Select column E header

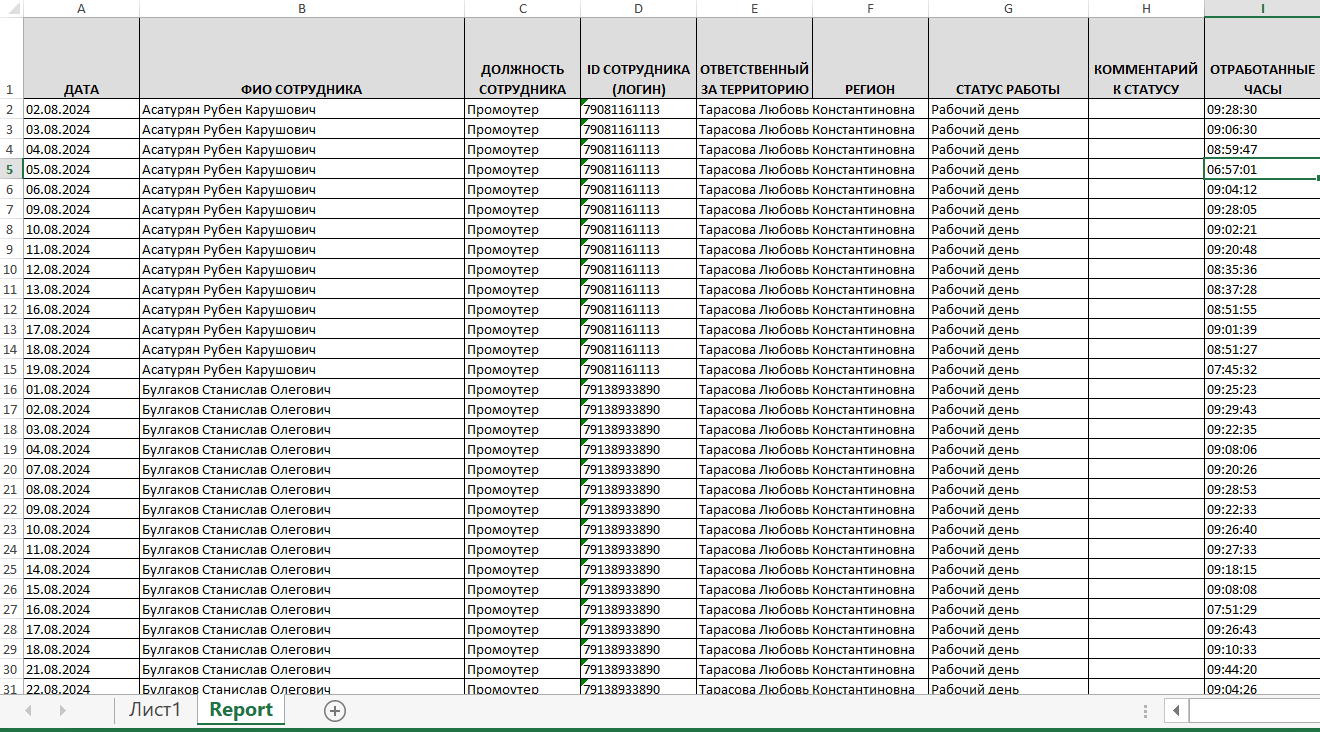click(x=754, y=8)
